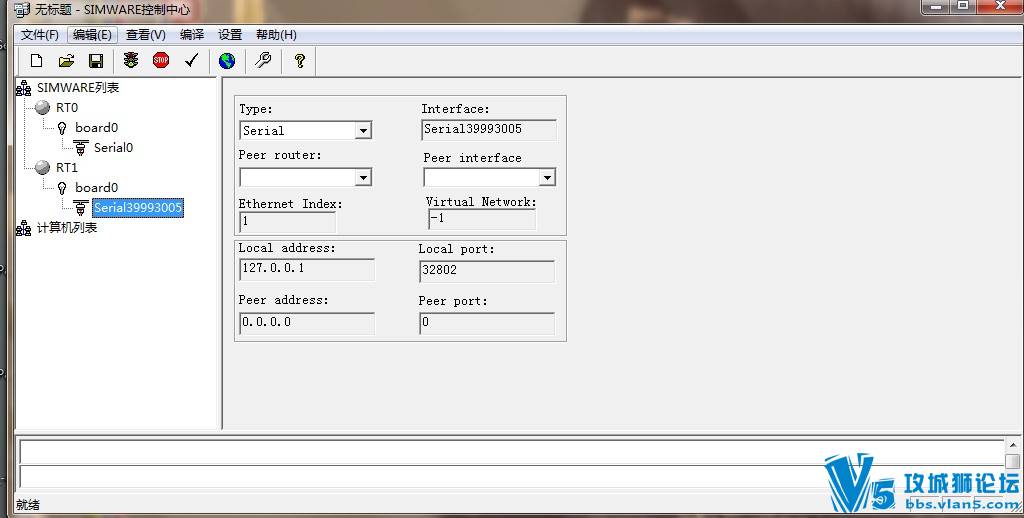Open the 查看(V) menu
Image resolution: width=1024 pixels, height=518 pixels.
(x=146, y=35)
